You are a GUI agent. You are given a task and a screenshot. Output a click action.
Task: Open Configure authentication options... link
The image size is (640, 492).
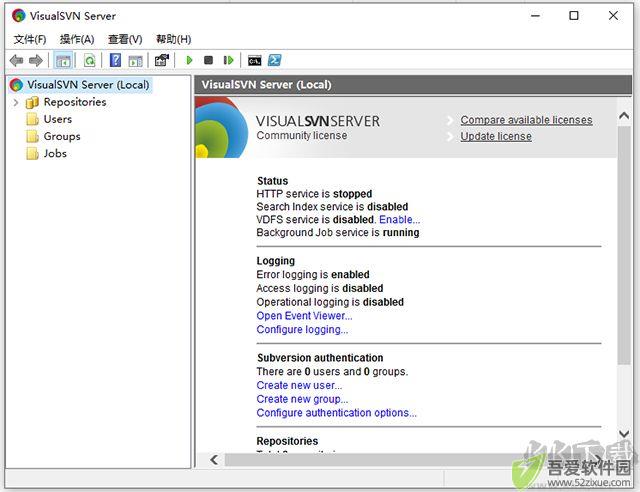pos(336,413)
